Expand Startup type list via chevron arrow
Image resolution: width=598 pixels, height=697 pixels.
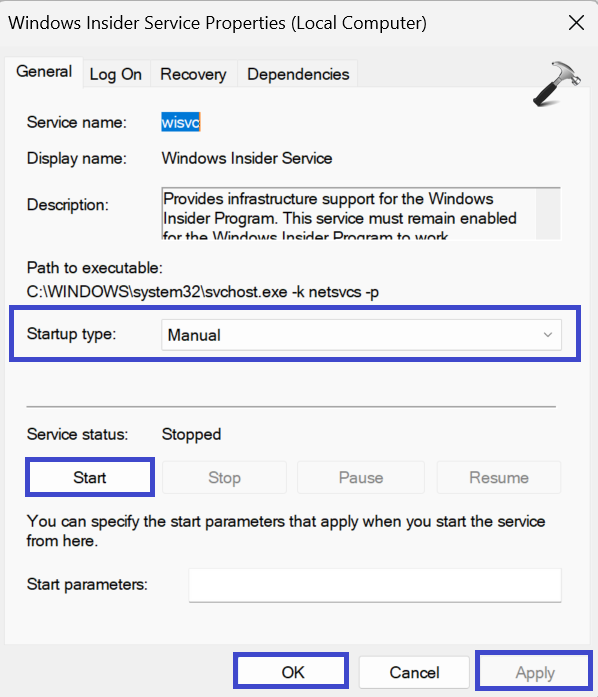click(548, 335)
